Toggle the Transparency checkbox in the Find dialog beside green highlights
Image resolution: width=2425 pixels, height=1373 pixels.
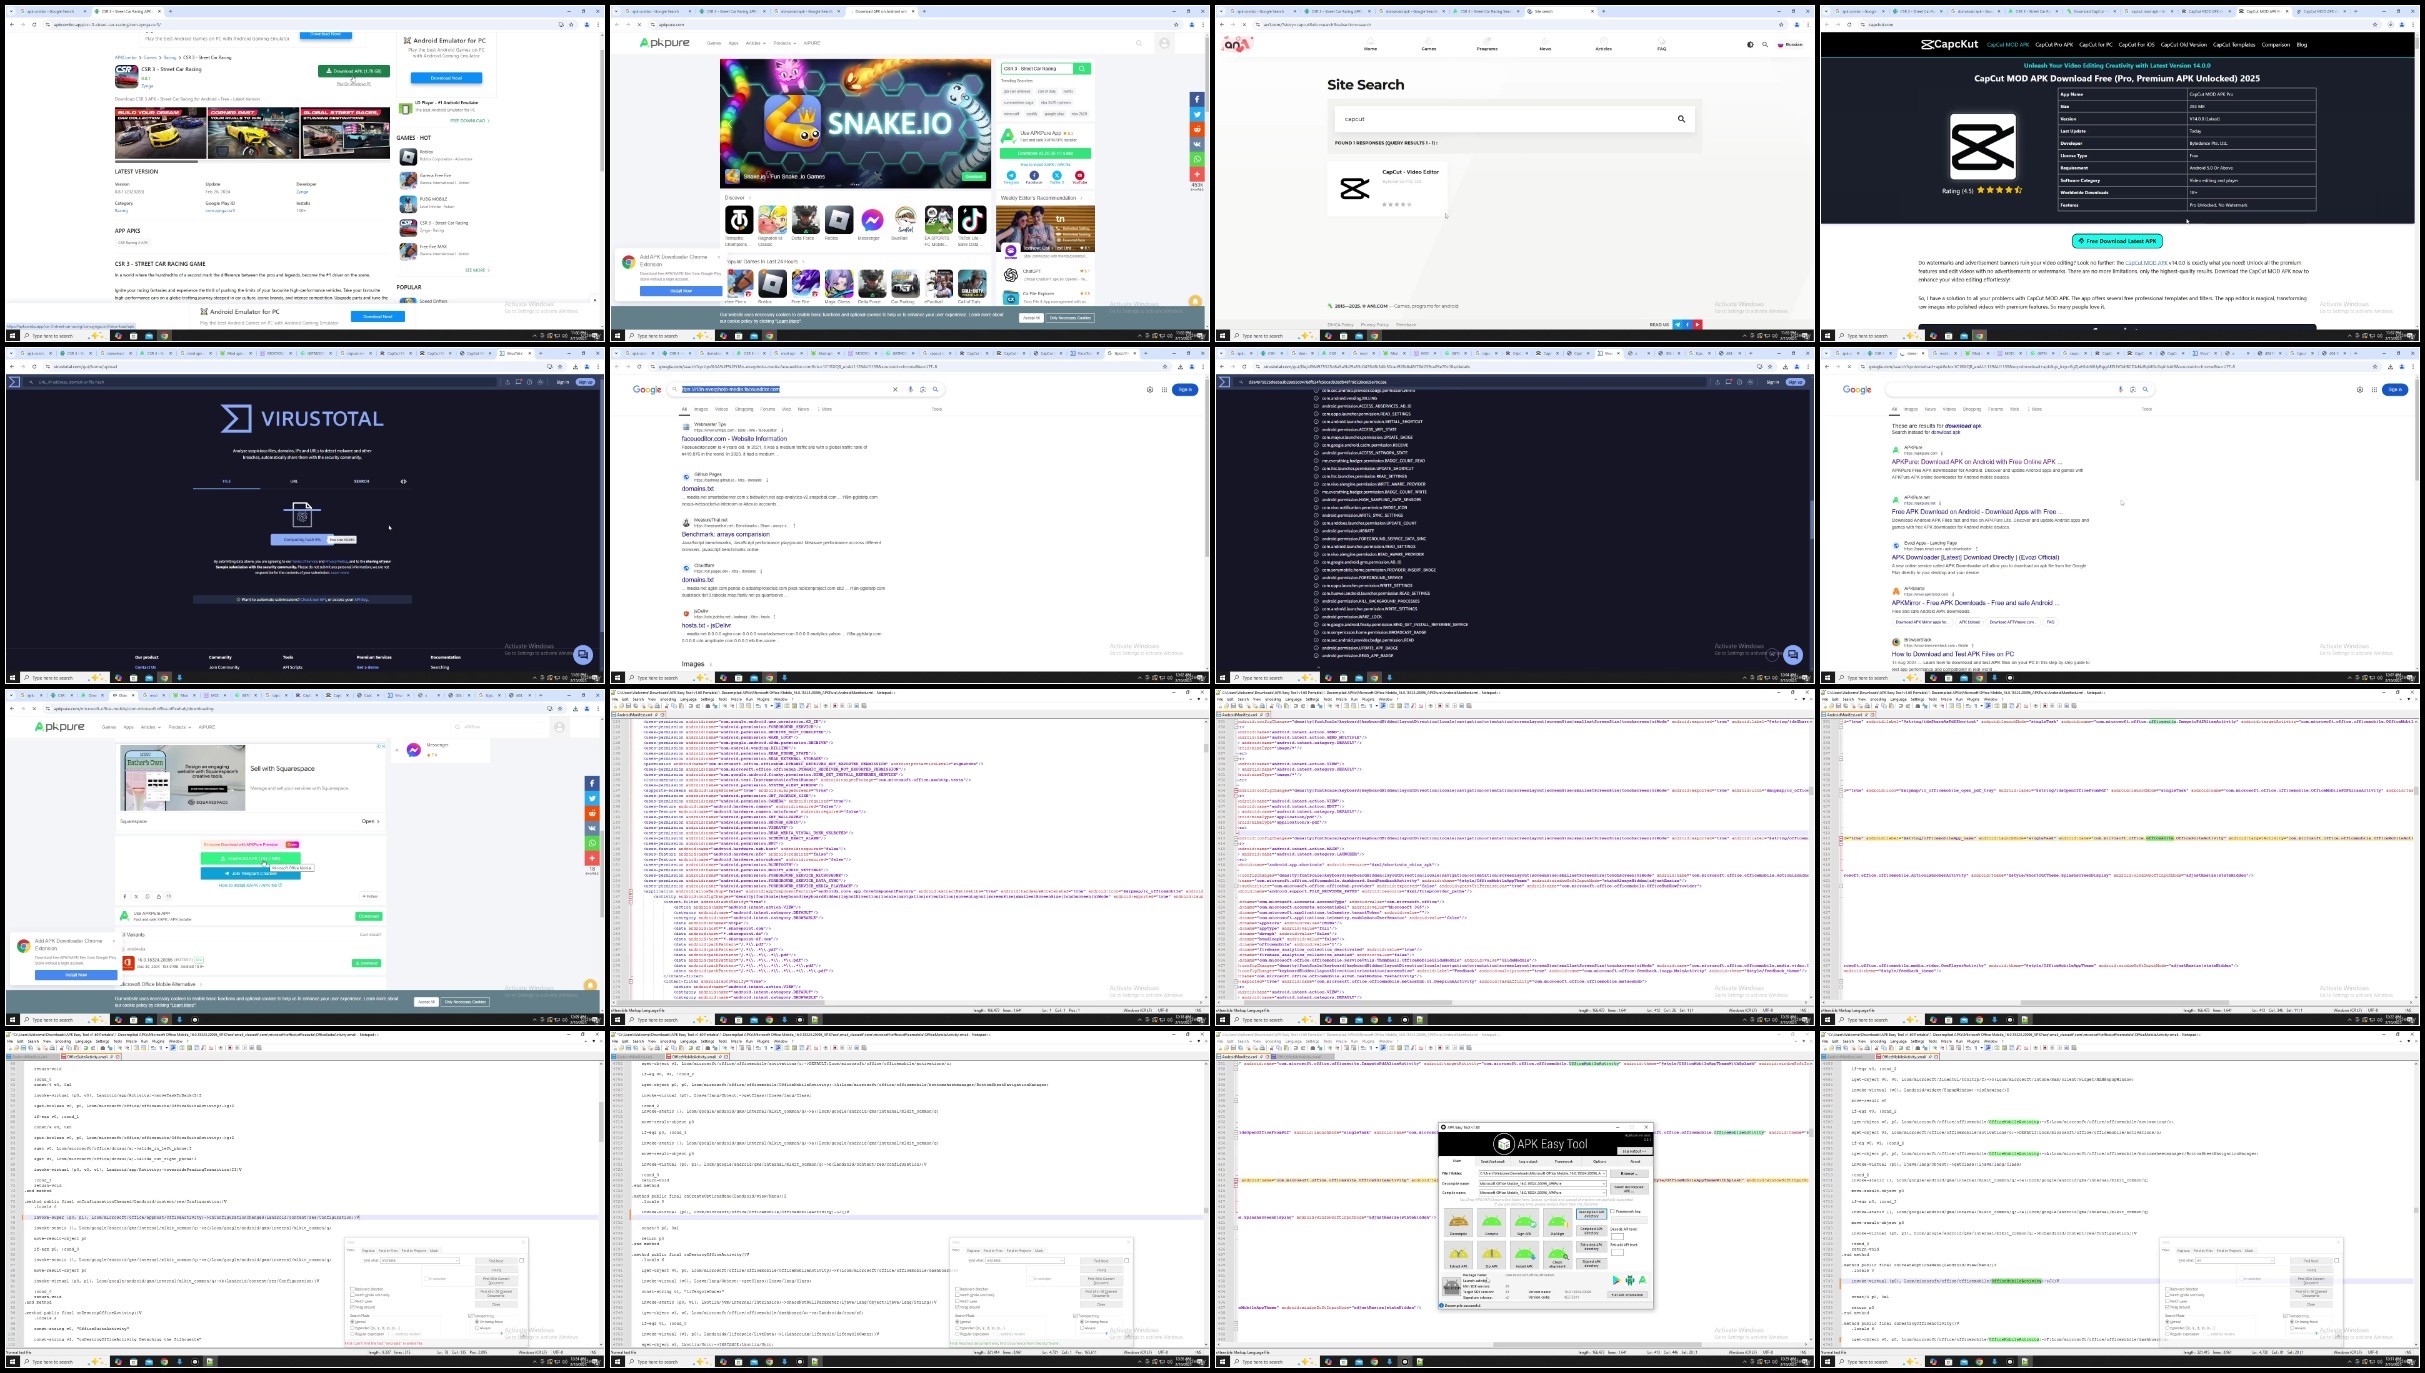[2285, 1316]
